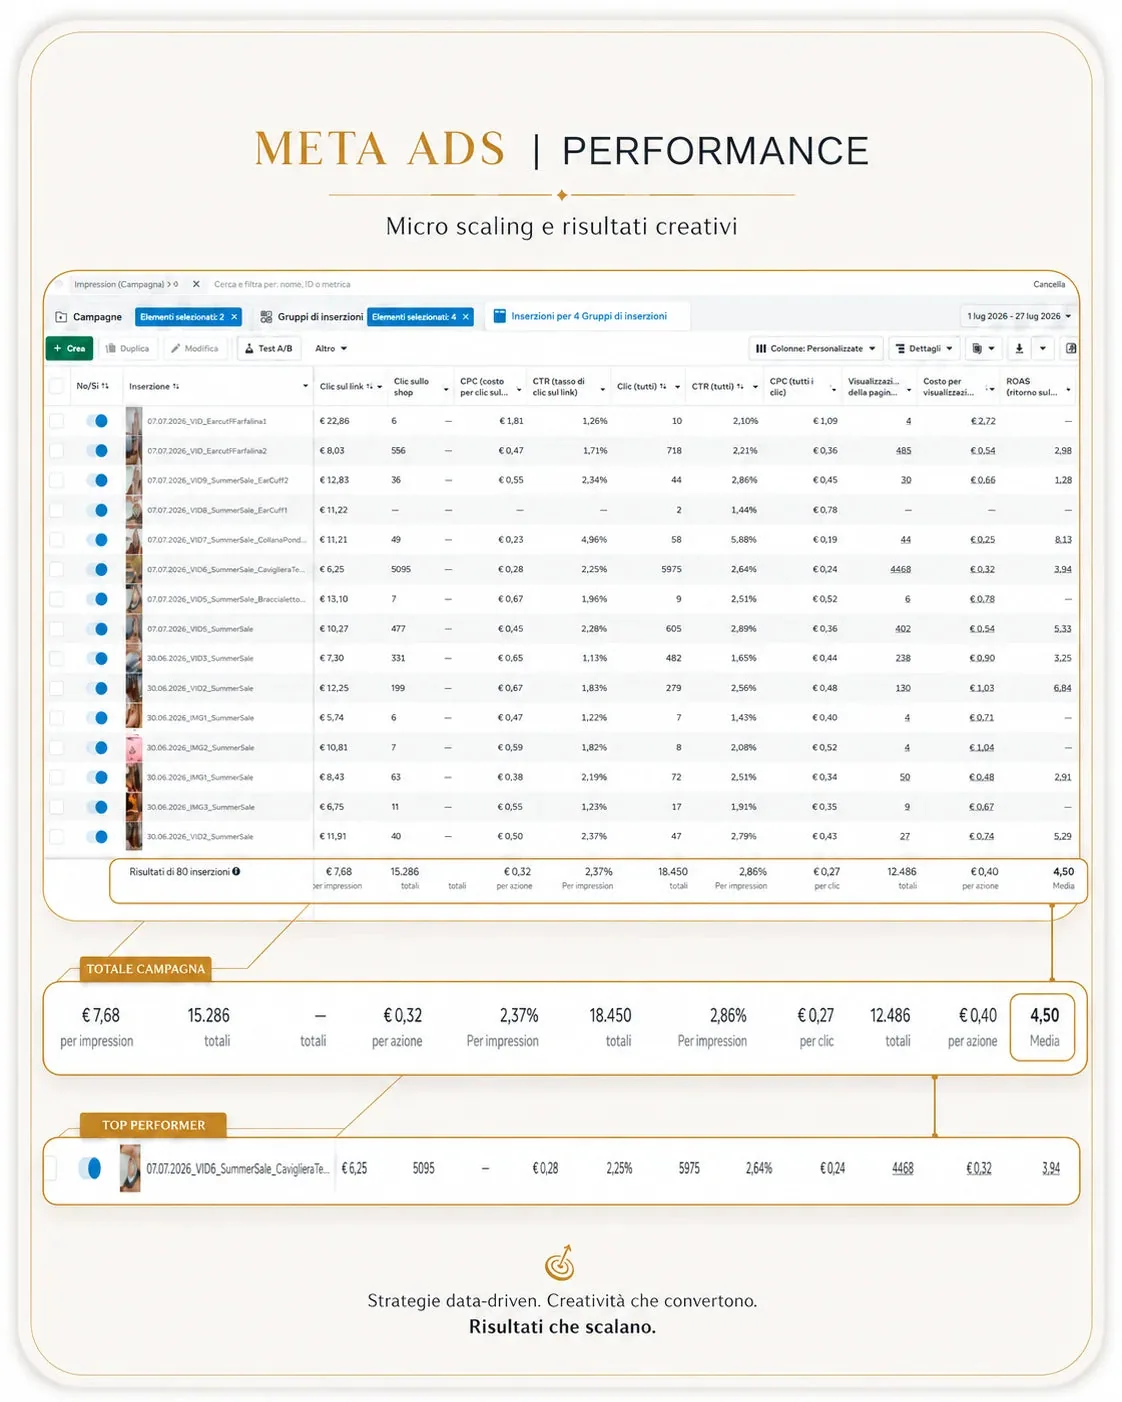Open the side panel icon at toolbar end

click(1071, 349)
